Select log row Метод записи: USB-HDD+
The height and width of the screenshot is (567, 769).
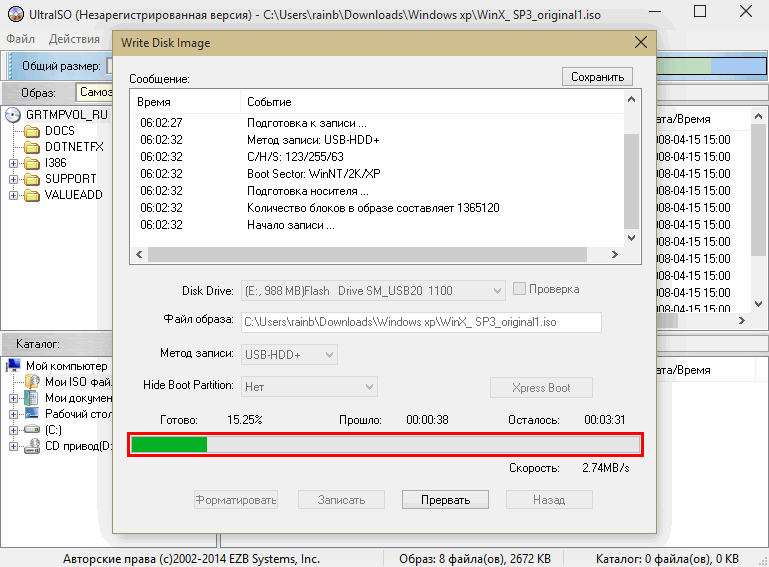click(377, 140)
